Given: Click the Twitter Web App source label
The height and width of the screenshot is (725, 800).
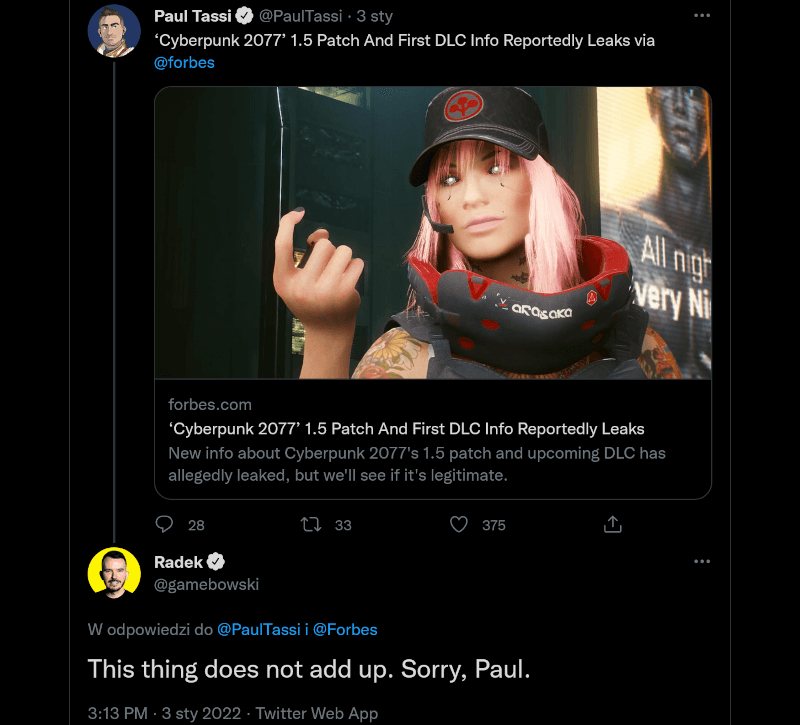Looking at the screenshot, I should coord(316,713).
